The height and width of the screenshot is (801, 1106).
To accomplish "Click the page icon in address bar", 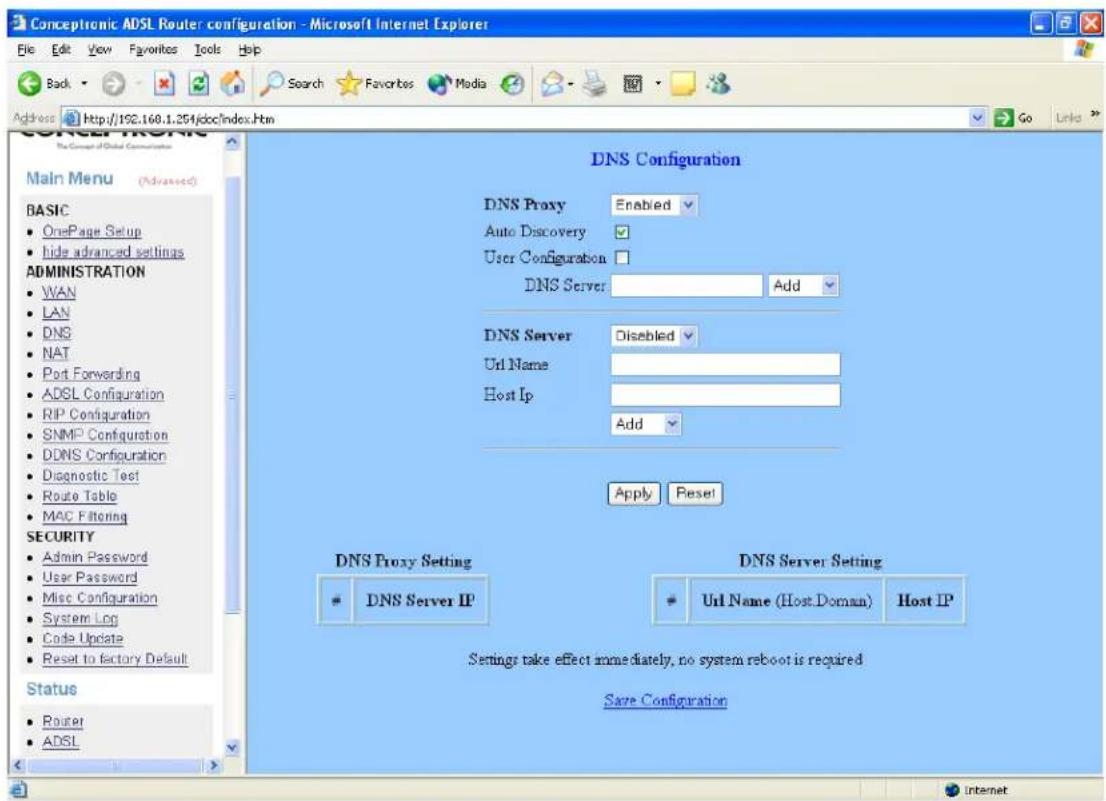I will point(71,118).
